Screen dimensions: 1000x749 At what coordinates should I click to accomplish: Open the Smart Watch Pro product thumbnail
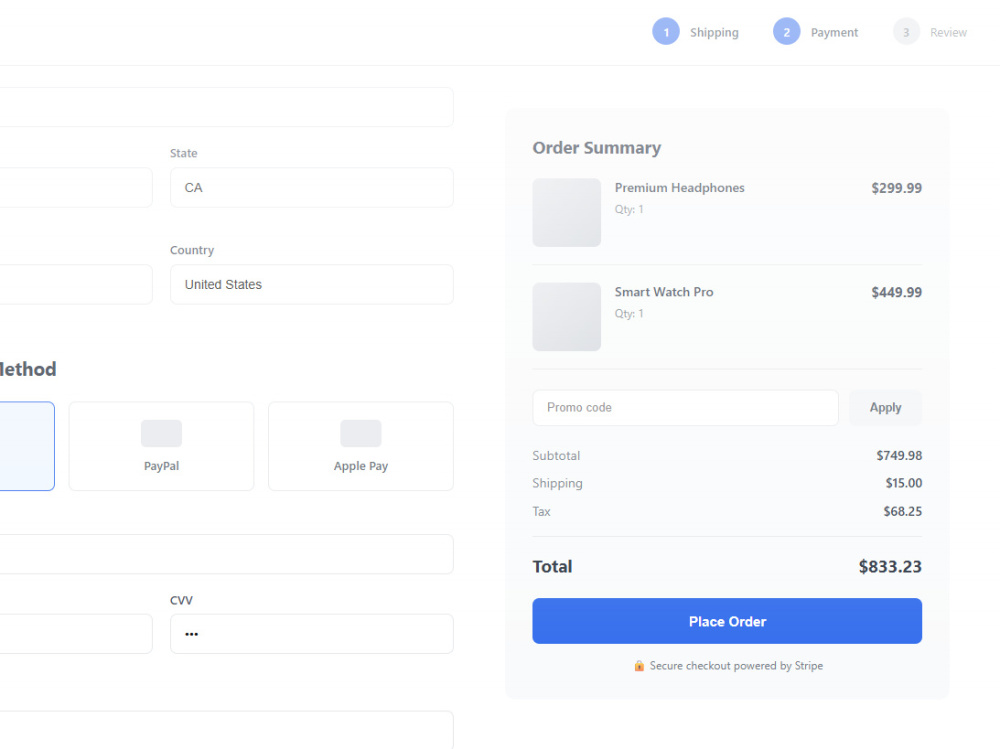pyautogui.click(x=567, y=316)
